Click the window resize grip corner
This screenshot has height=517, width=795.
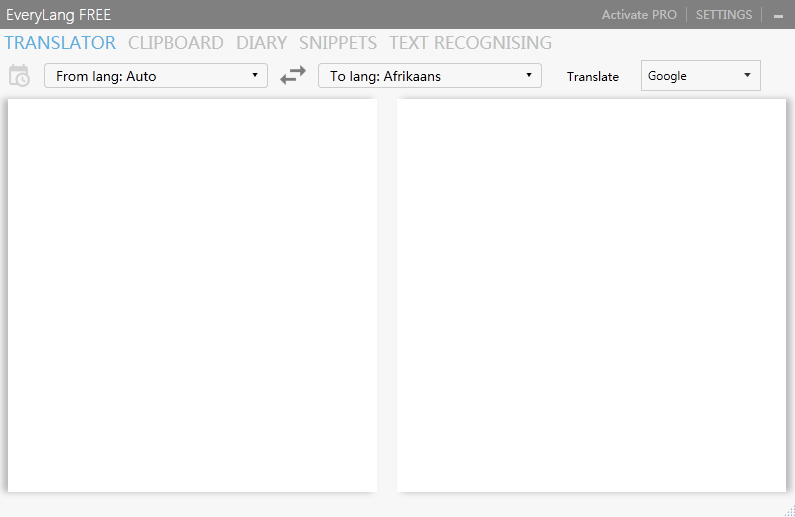pyautogui.click(x=789, y=511)
